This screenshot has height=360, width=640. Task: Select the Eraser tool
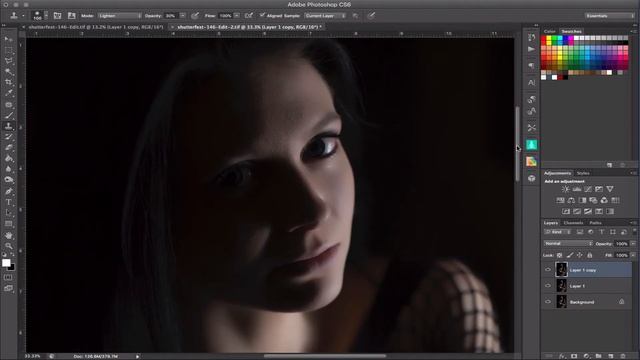[8, 148]
